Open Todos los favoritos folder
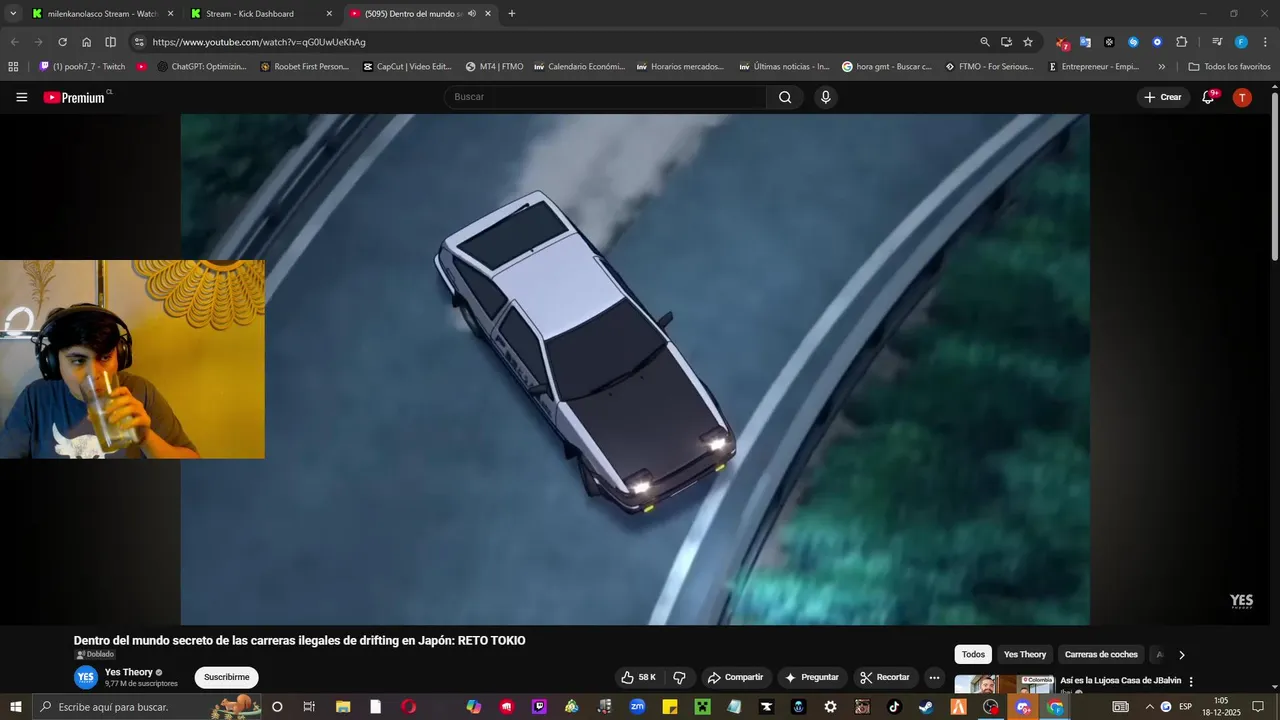1280x720 pixels. click(x=1229, y=67)
